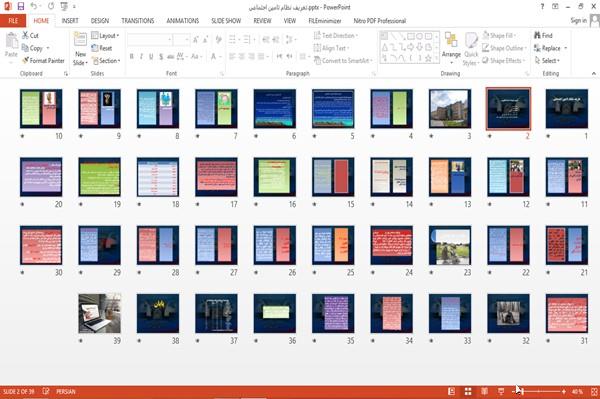This screenshot has height=399, width=600.
Task: Click the Arrange icon in Drawing group
Action: coord(451,41)
